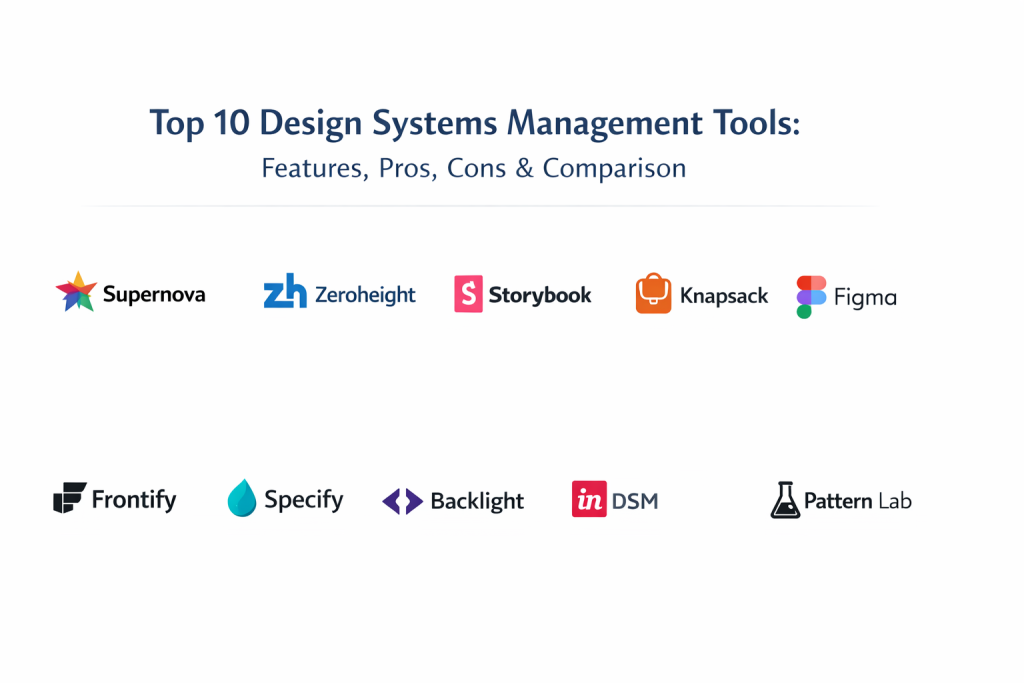Click the Supernova name text
The width and height of the screenshot is (1024, 683).
point(154,294)
